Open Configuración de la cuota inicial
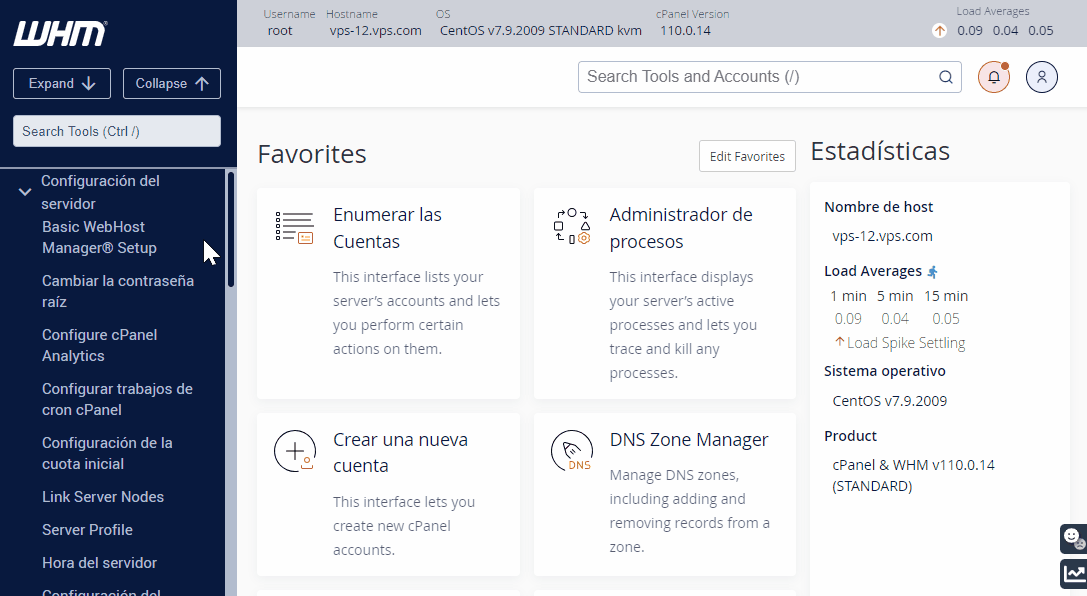1087x596 pixels. pos(107,453)
